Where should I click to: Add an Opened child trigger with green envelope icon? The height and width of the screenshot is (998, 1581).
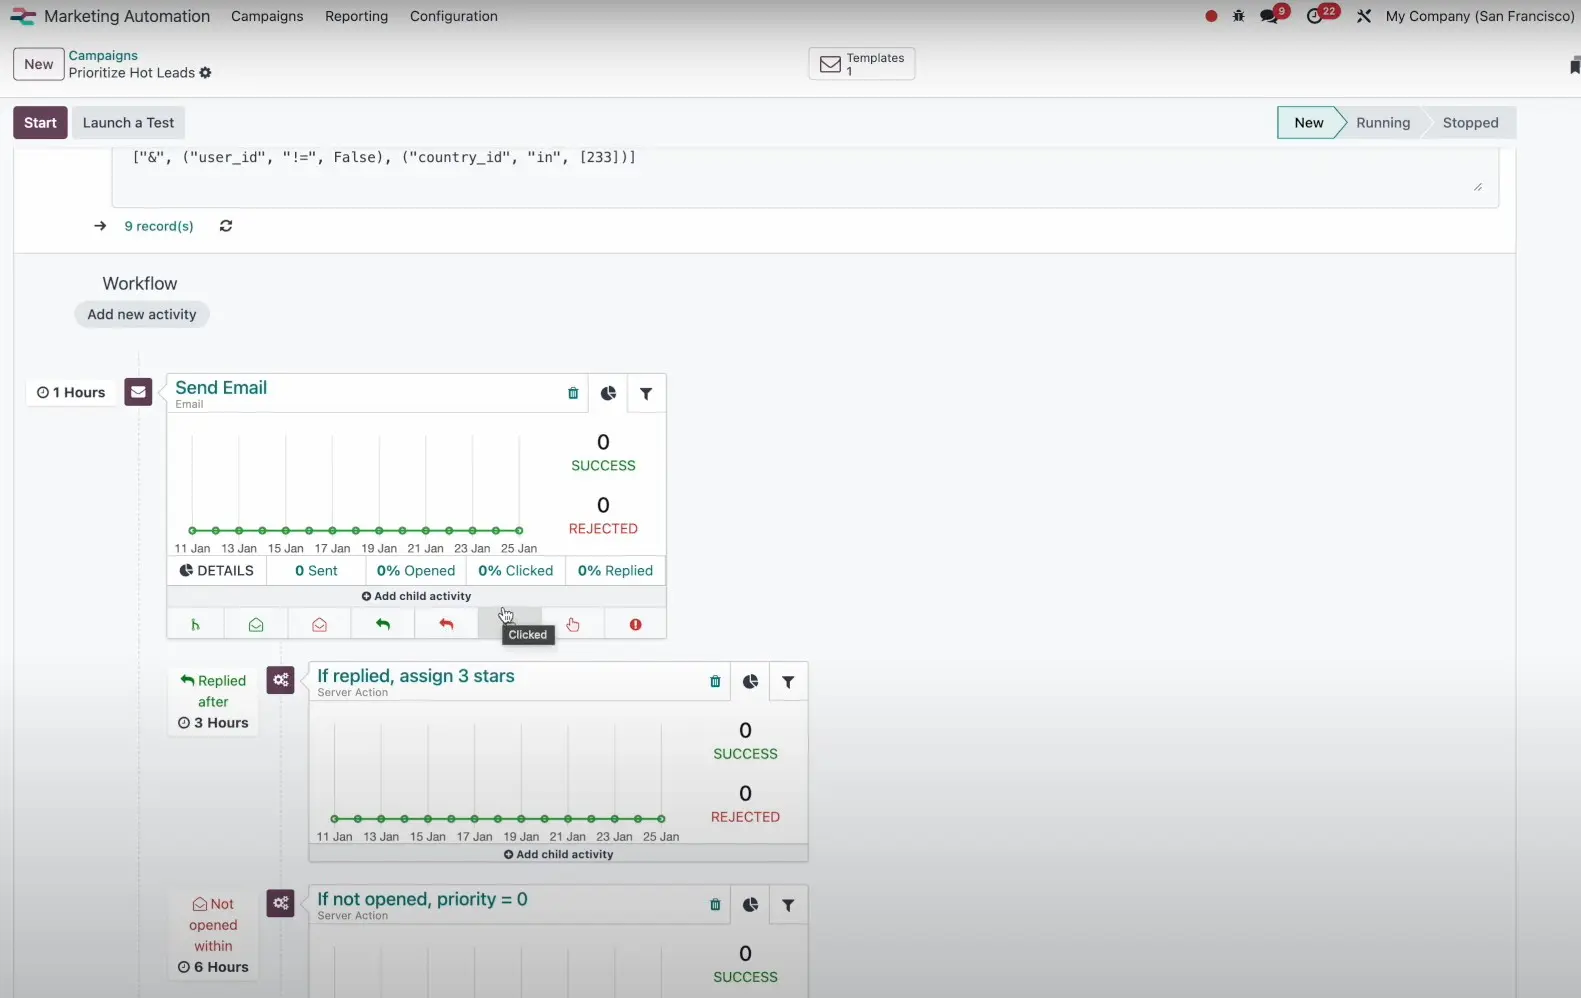click(256, 624)
